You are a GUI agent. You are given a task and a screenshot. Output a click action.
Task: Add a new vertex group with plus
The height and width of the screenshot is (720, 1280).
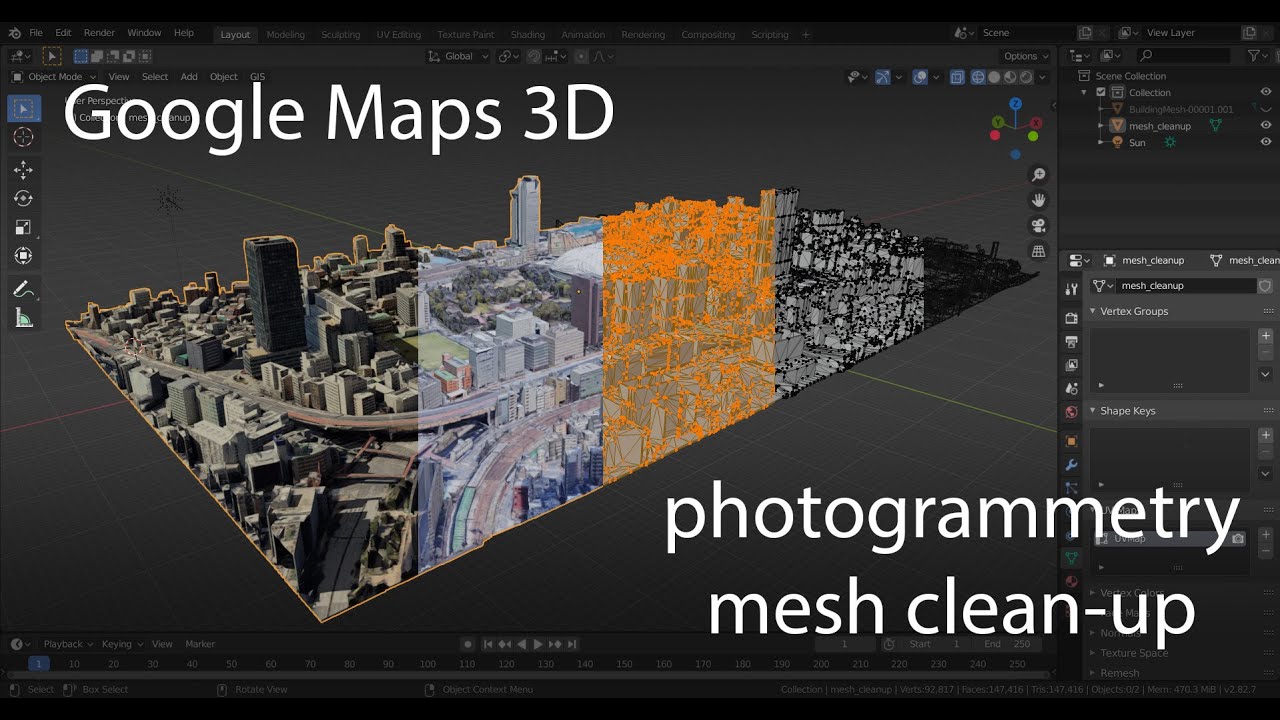[1265, 336]
